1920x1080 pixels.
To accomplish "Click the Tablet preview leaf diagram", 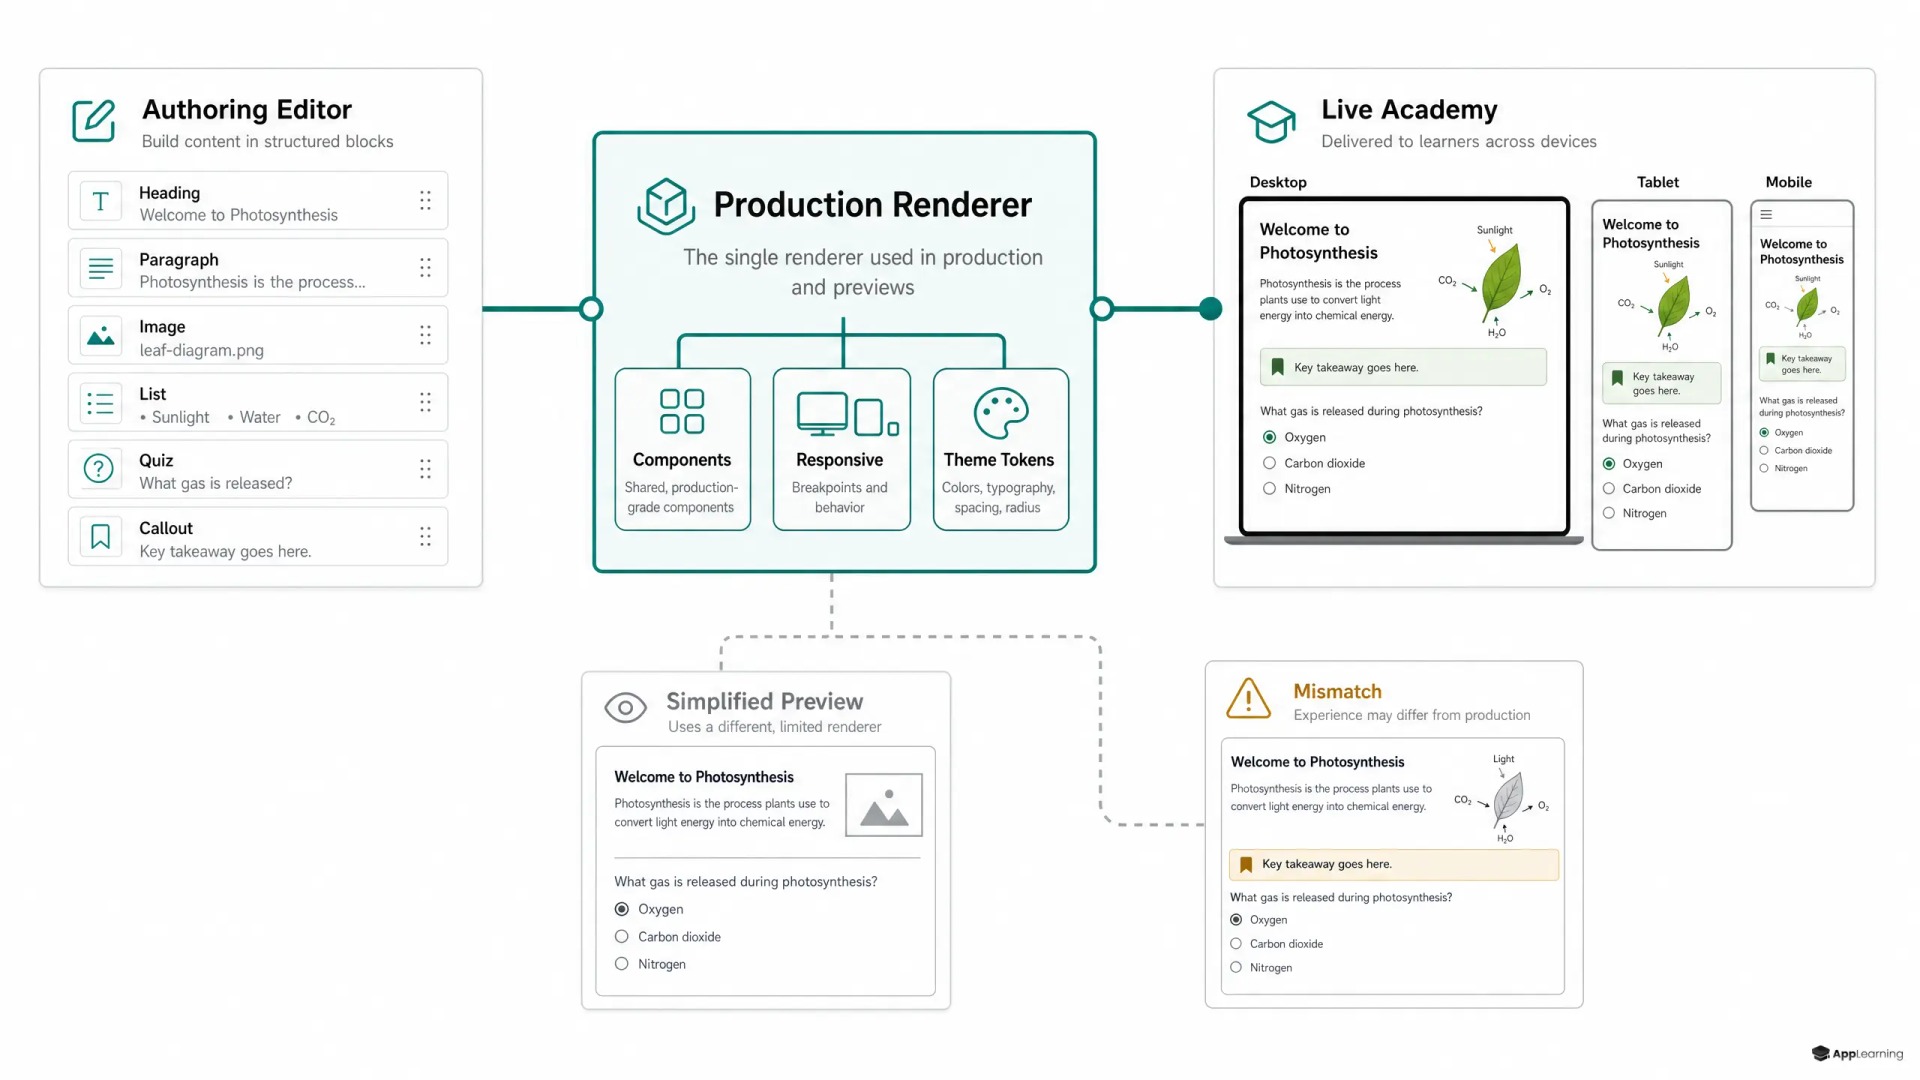I will [1669, 306].
